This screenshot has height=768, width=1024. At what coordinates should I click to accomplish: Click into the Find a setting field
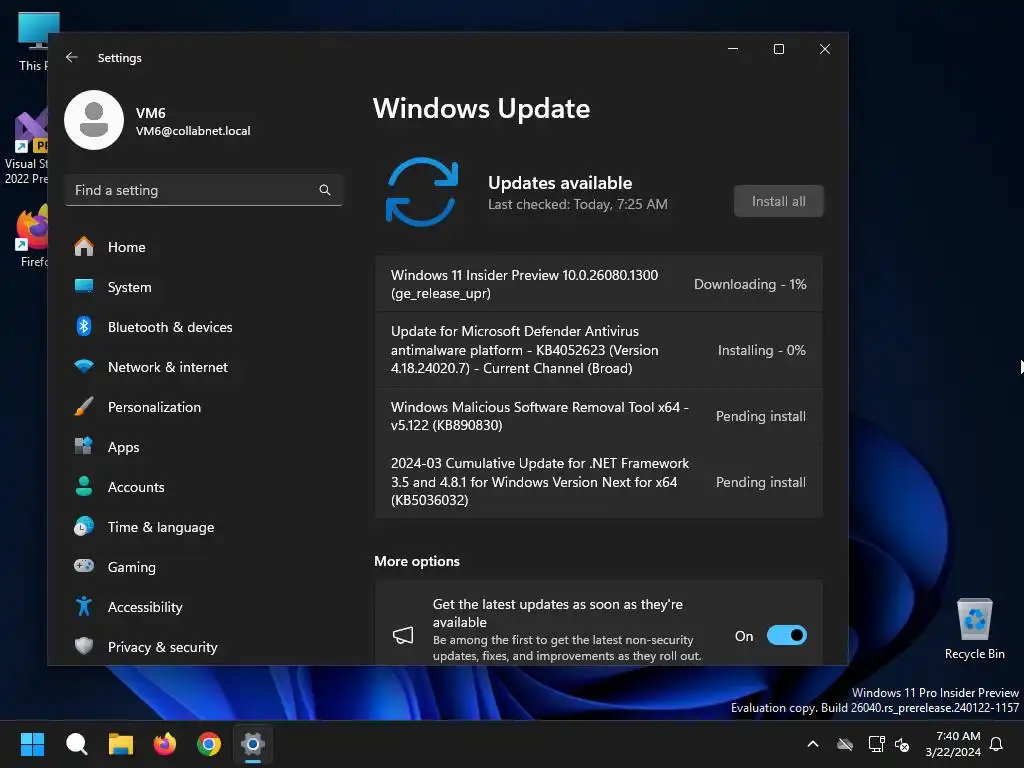pos(204,190)
